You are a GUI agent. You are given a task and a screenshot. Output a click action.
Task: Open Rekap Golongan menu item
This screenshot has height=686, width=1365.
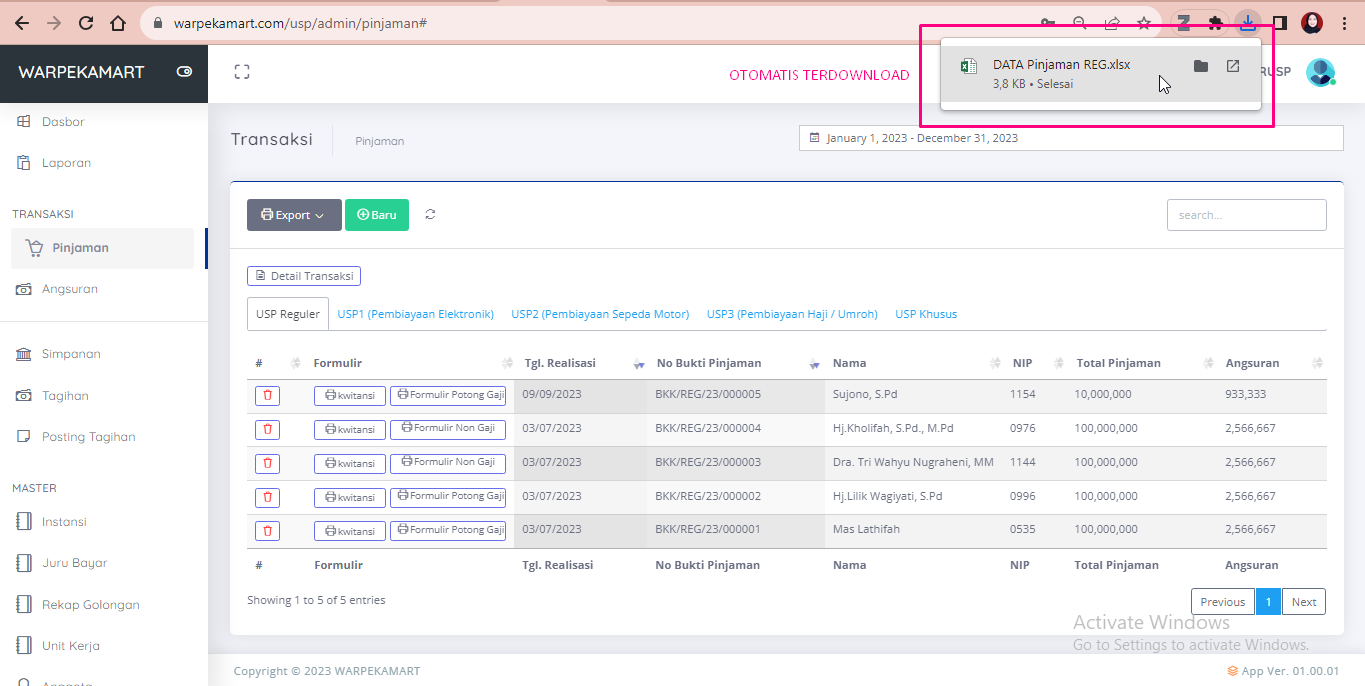[90, 605]
